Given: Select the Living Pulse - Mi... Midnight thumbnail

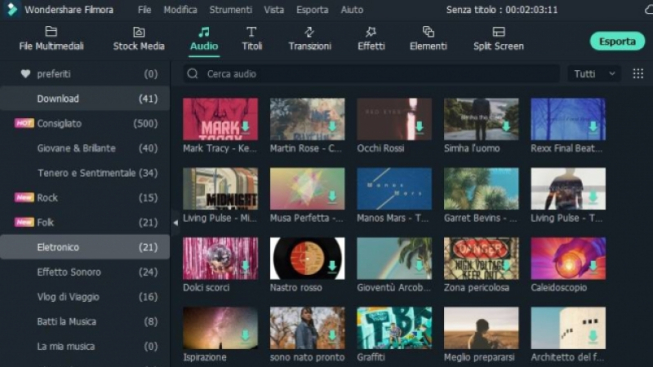Looking at the screenshot, I should tap(220, 189).
